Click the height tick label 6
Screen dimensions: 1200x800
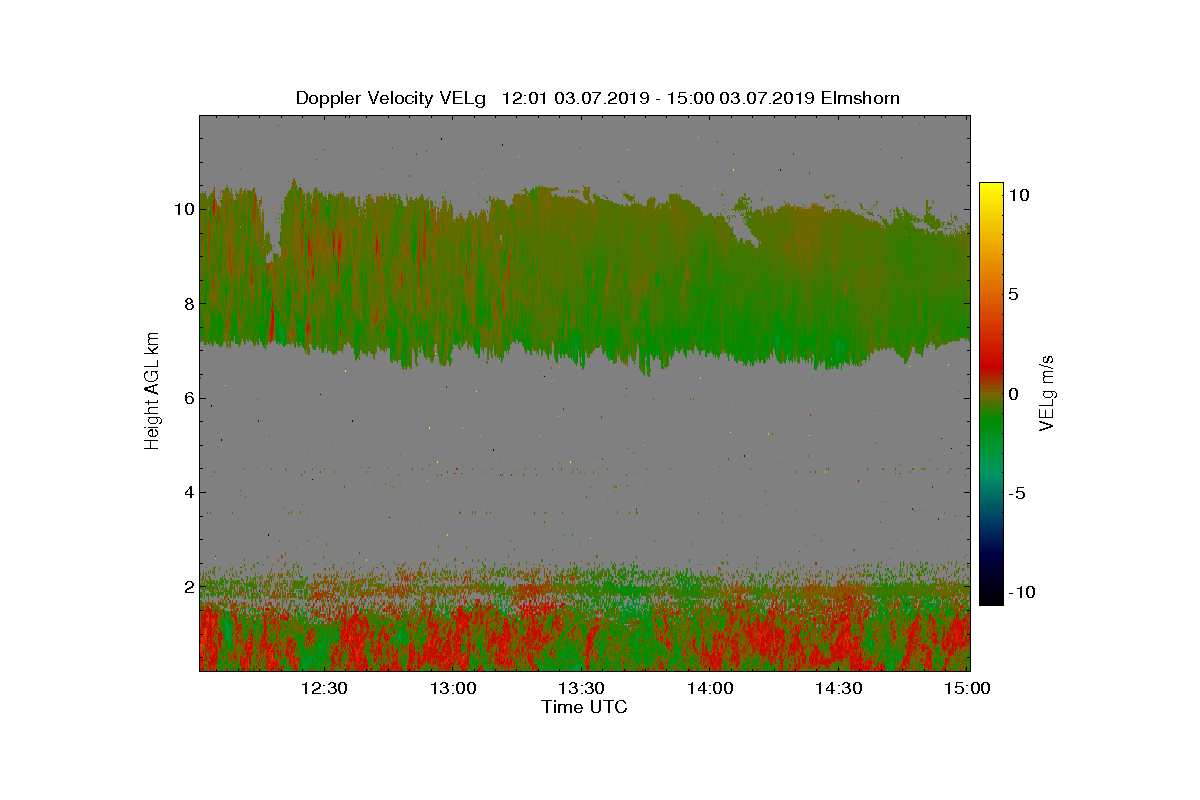click(x=187, y=398)
